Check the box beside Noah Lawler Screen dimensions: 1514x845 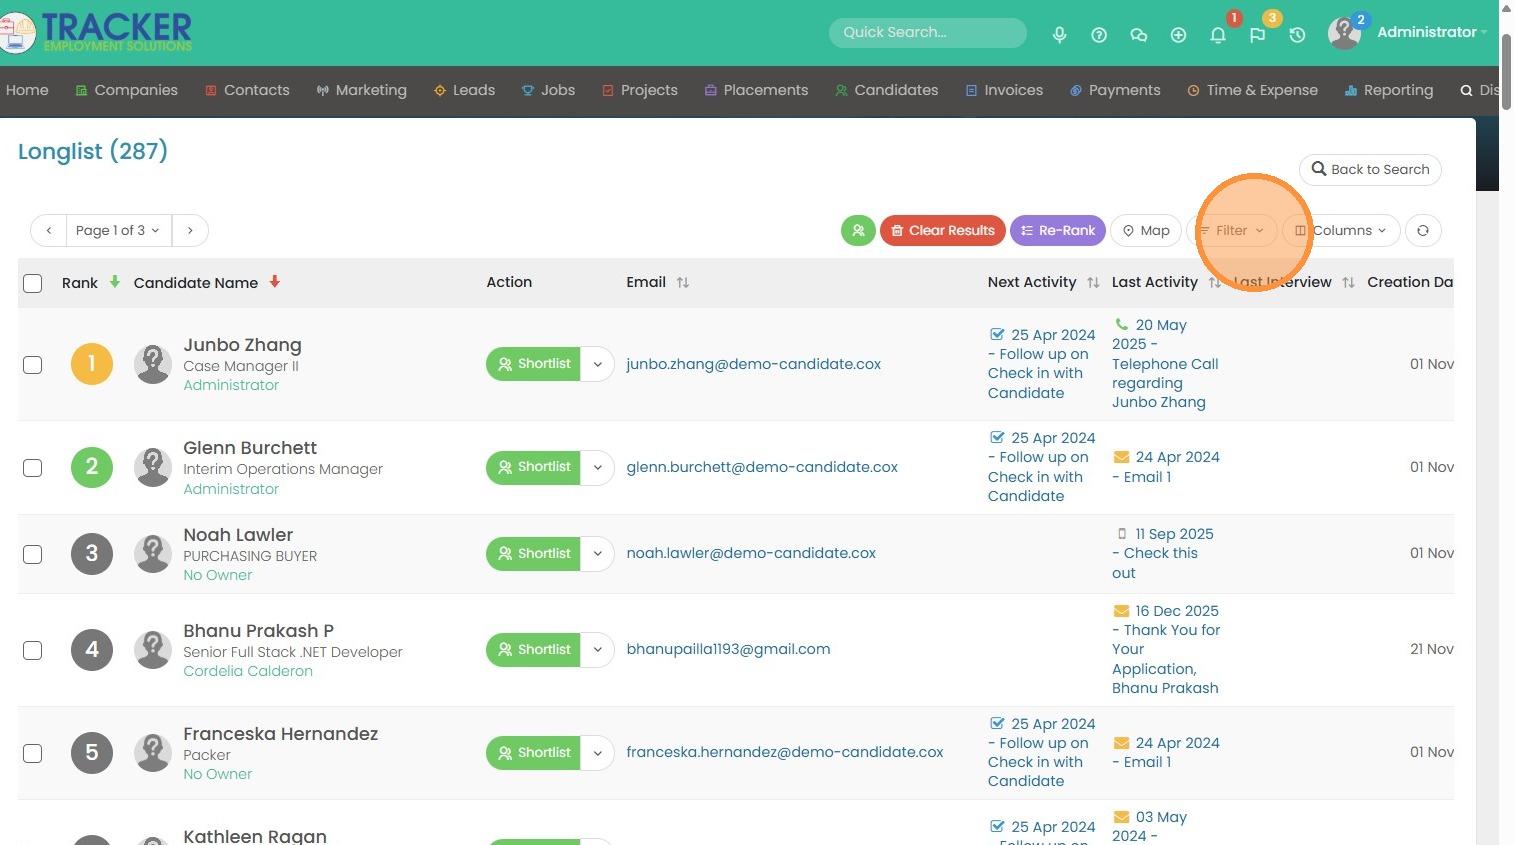pos(33,554)
